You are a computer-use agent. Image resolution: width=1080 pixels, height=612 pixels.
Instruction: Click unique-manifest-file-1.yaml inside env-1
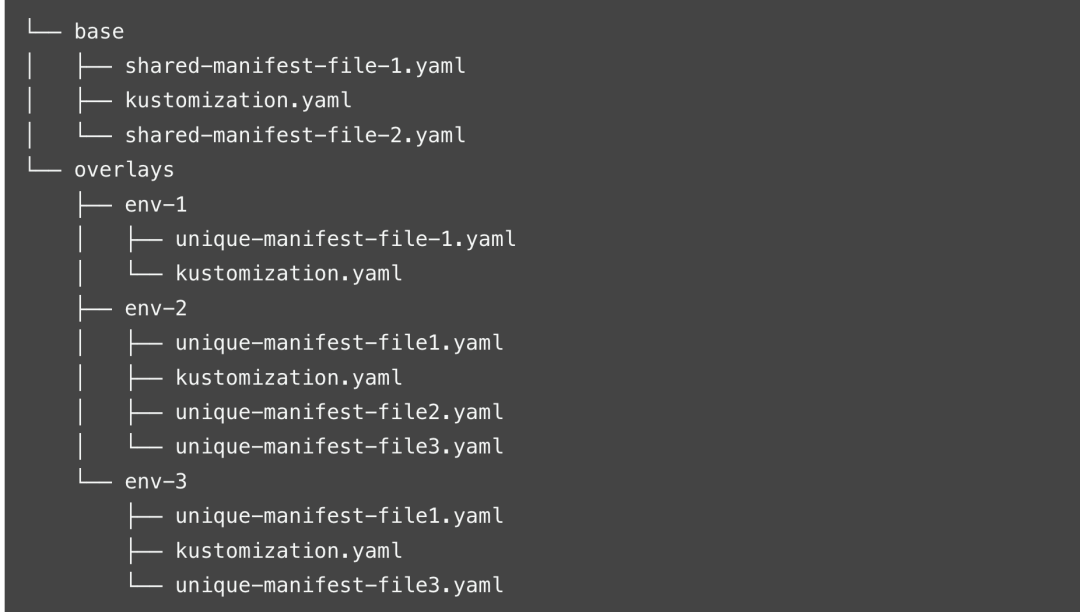[345, 239]
